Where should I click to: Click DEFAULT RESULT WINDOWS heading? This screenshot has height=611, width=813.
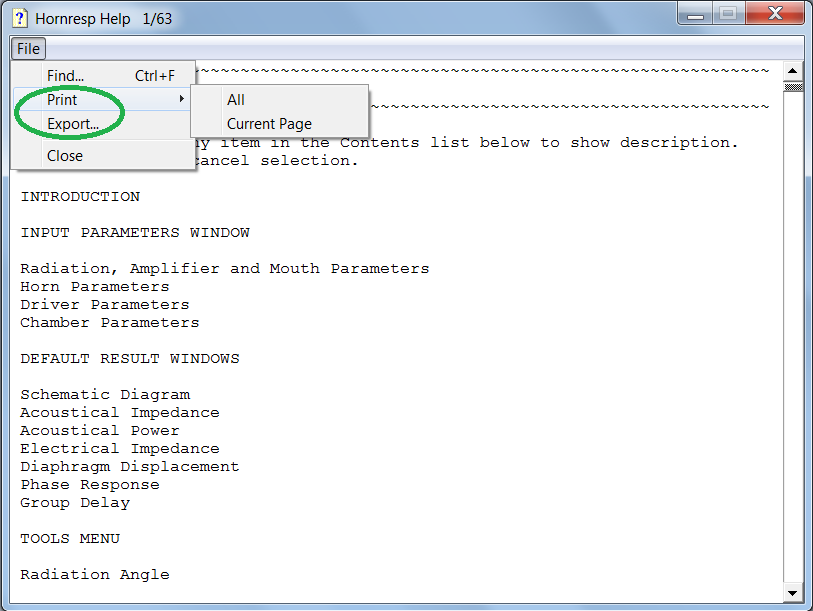130,358
